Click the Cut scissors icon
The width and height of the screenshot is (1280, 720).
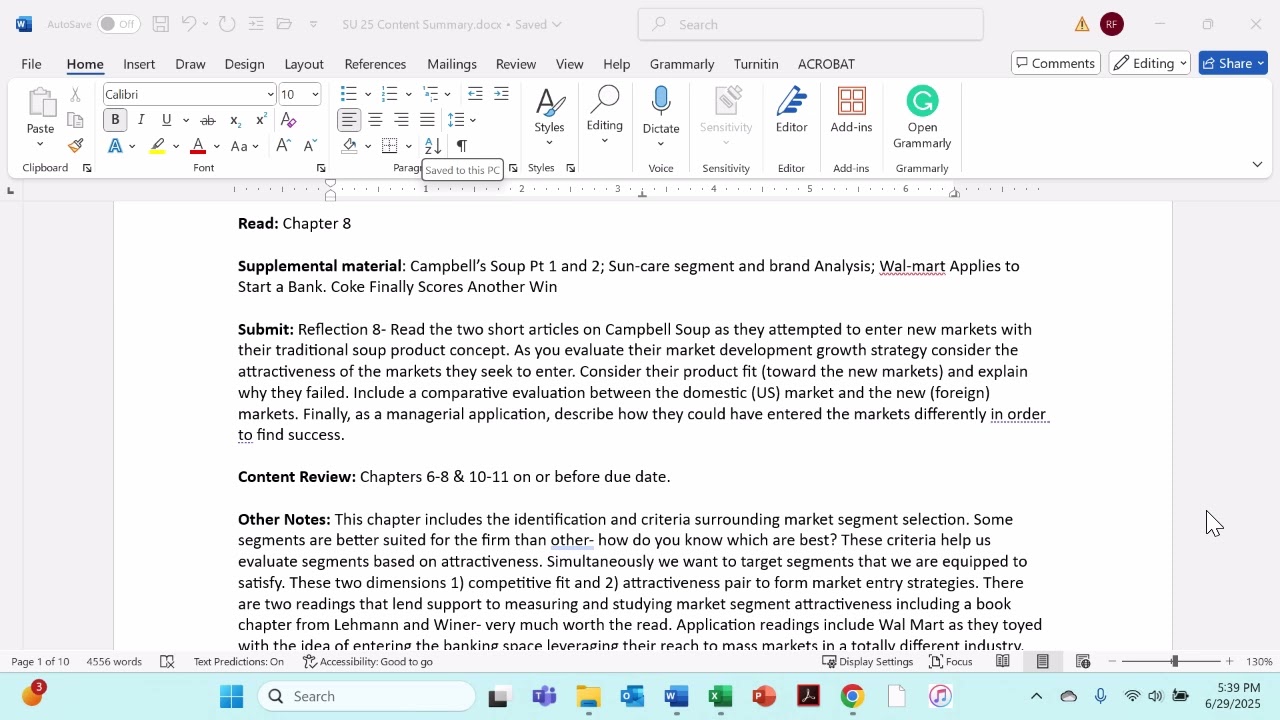pos(75,95)
